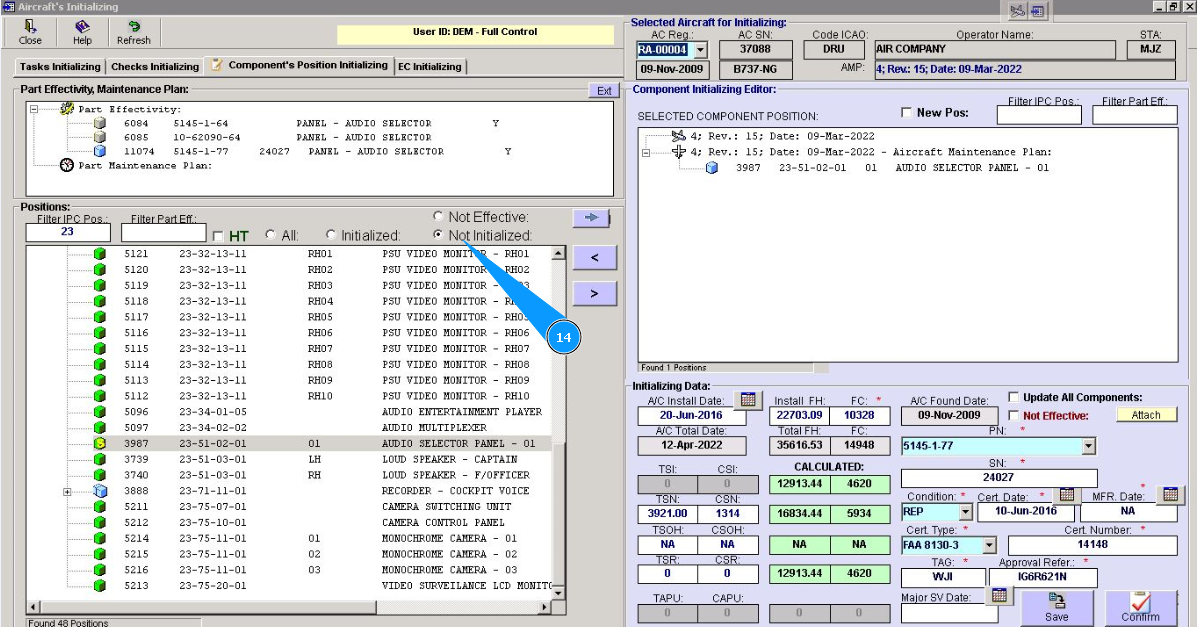Click the Refresh toolbar icon
The height and width of the screenshot is (629, 1197).
(x=133, y=32)
